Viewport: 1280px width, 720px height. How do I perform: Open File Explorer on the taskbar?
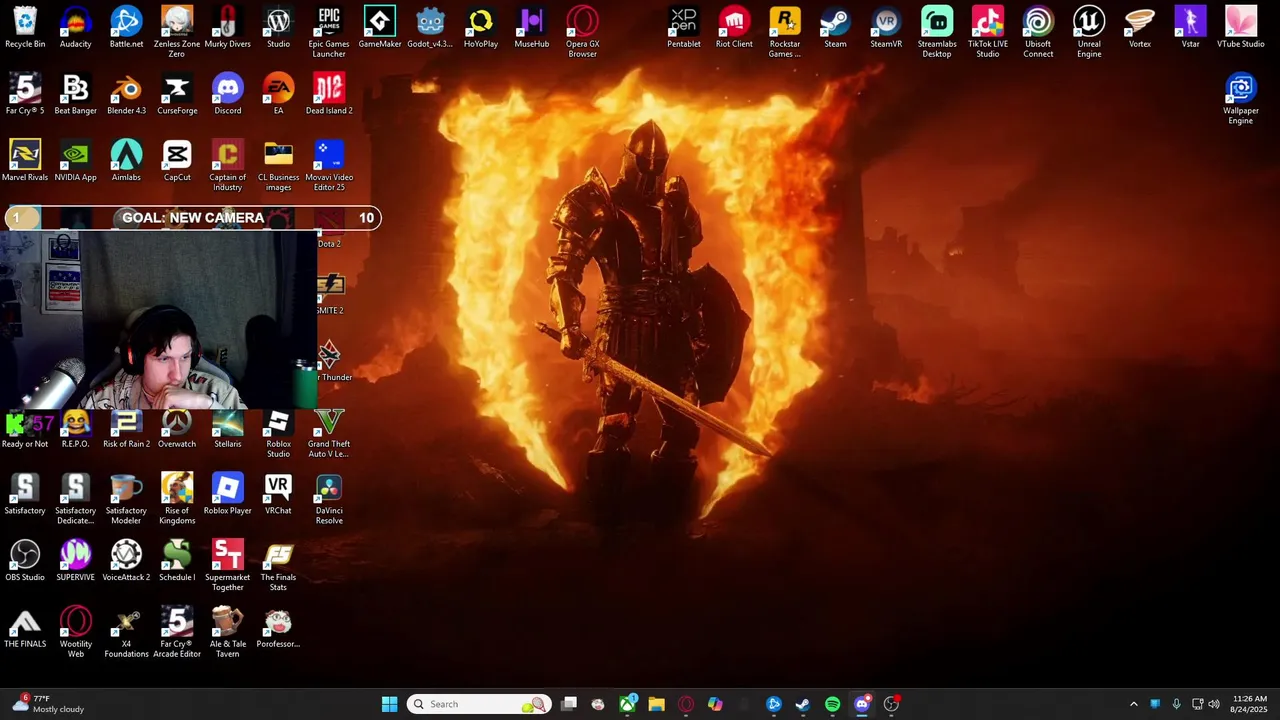pyautogui.click(x=656, y=704)
